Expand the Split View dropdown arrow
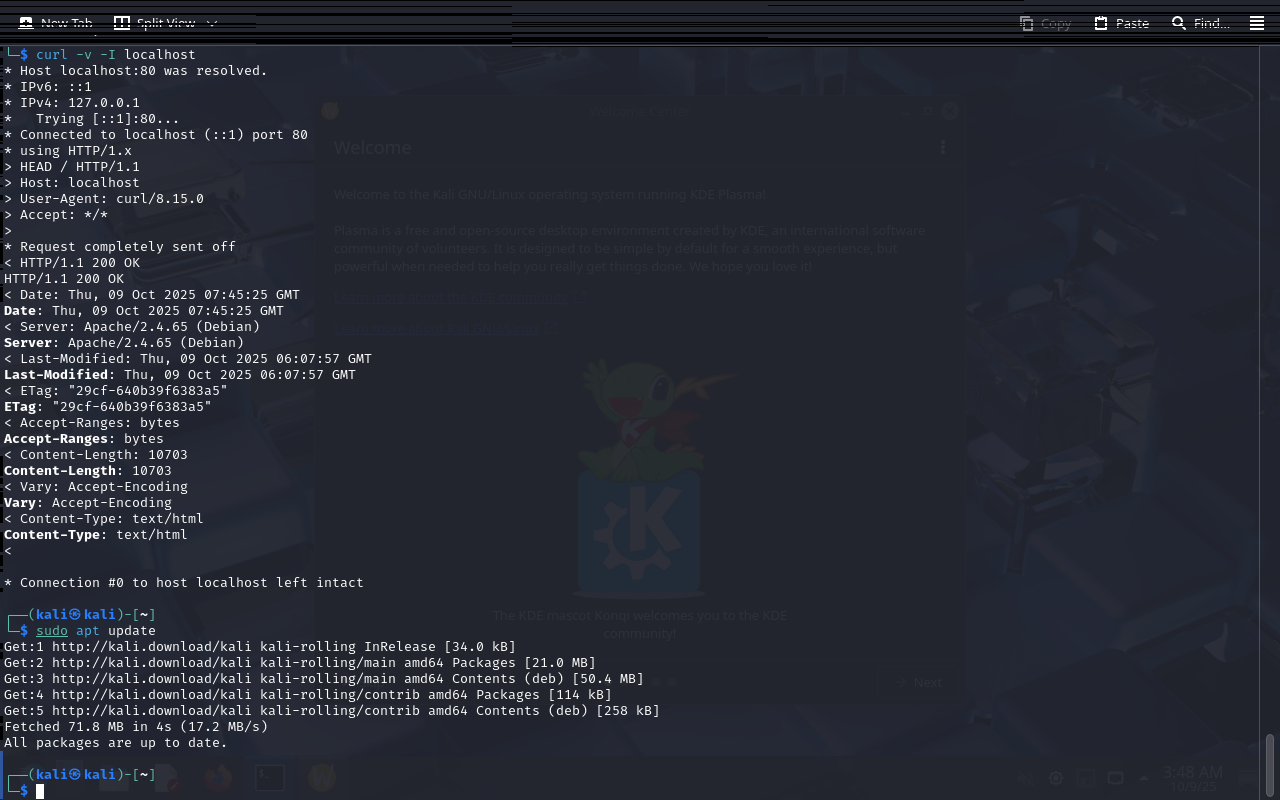The height and width of the screenshot is (800, 1280). [x=211, y=23]
